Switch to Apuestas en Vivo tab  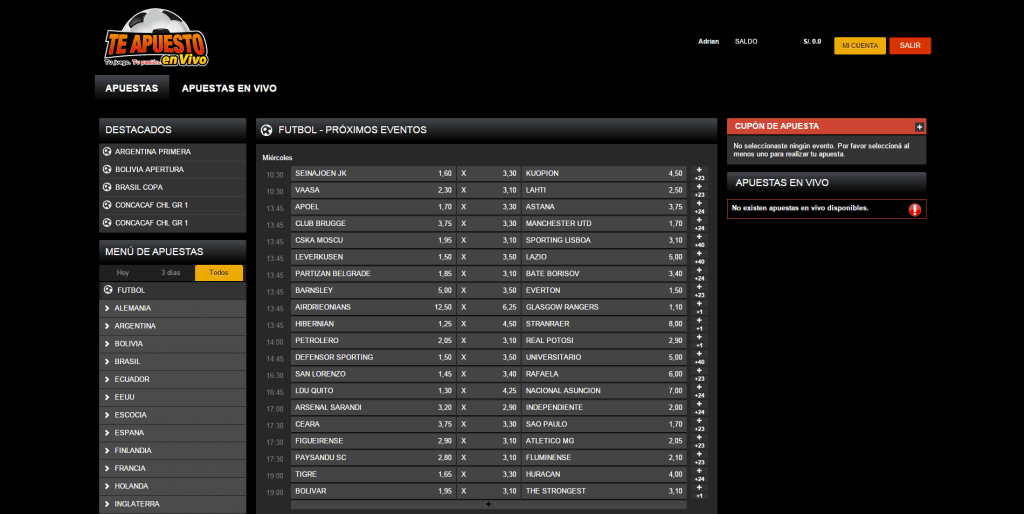point(229,88)
